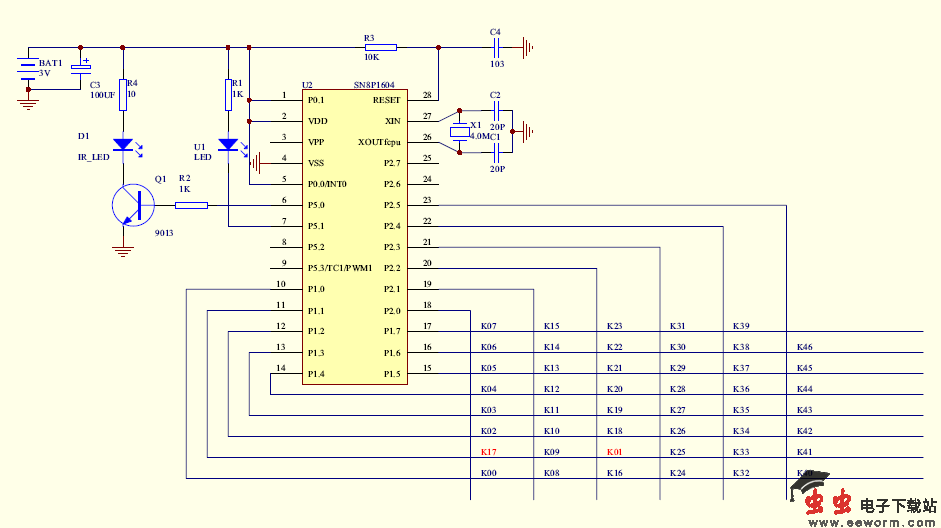This screenshot has width=941, height=528.
Task: Select the R3 10K resistor
Action: [x=380, y=47]
